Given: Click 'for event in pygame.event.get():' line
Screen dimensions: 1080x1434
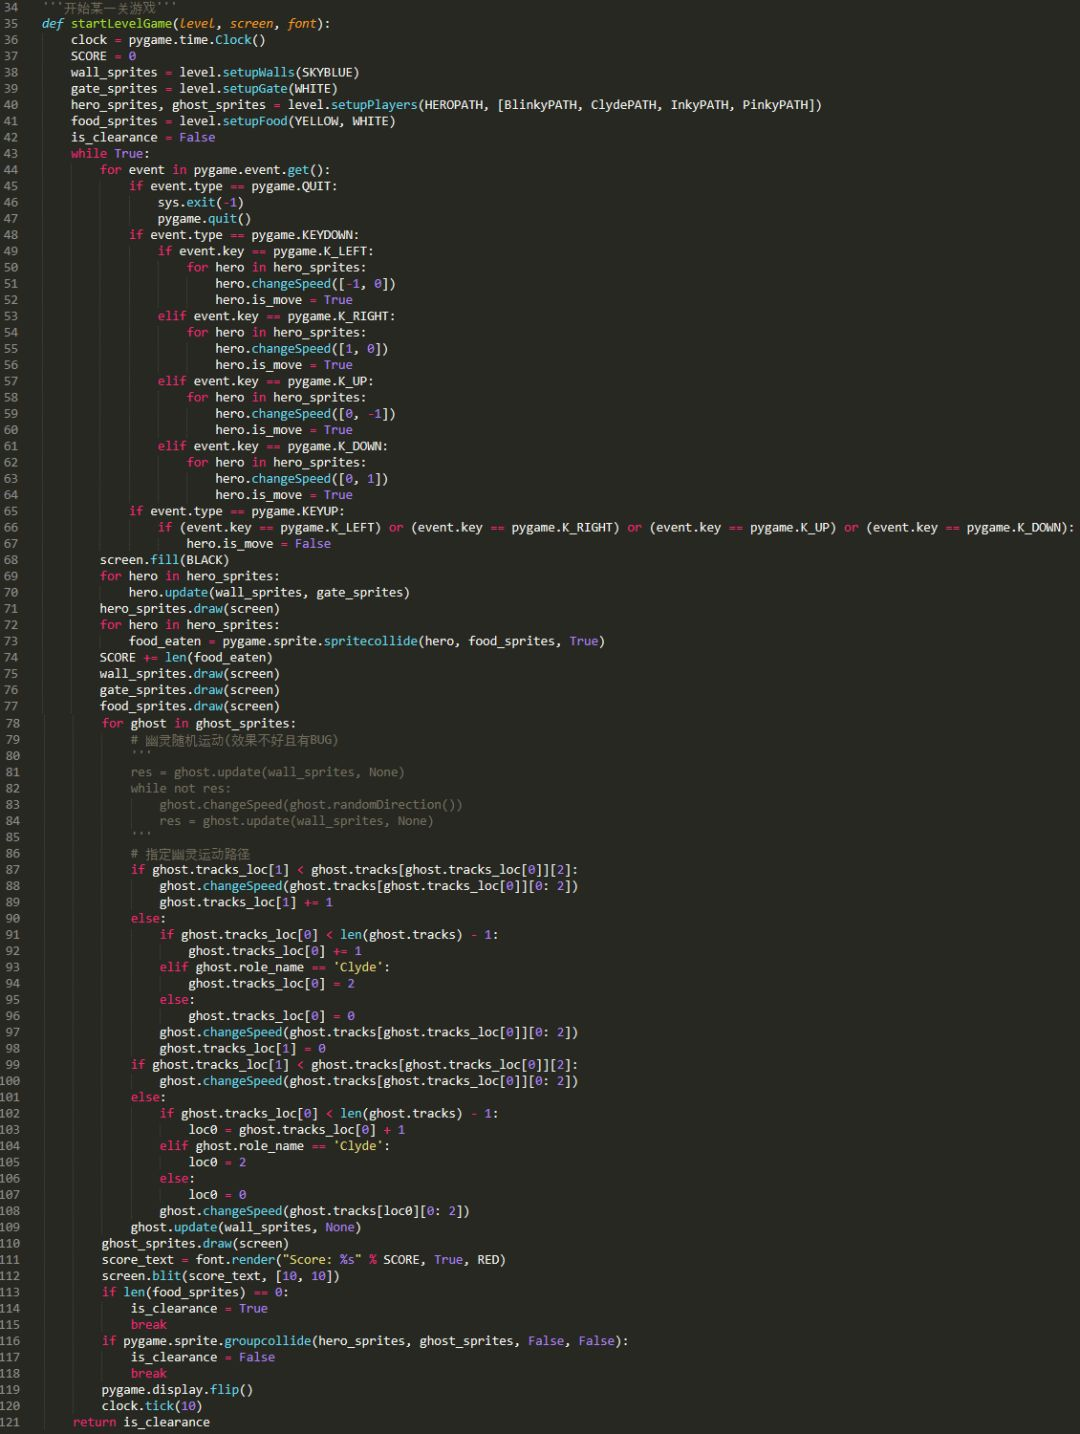Looking at the screenshot, I should point(215,170).
